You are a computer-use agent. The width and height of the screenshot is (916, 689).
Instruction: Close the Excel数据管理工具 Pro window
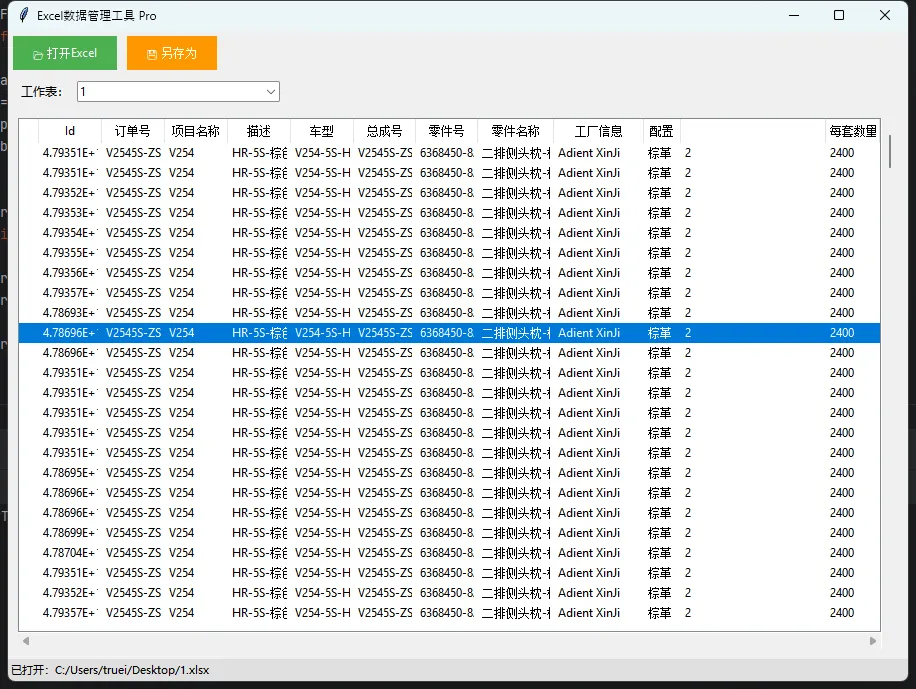pos(885,15)
